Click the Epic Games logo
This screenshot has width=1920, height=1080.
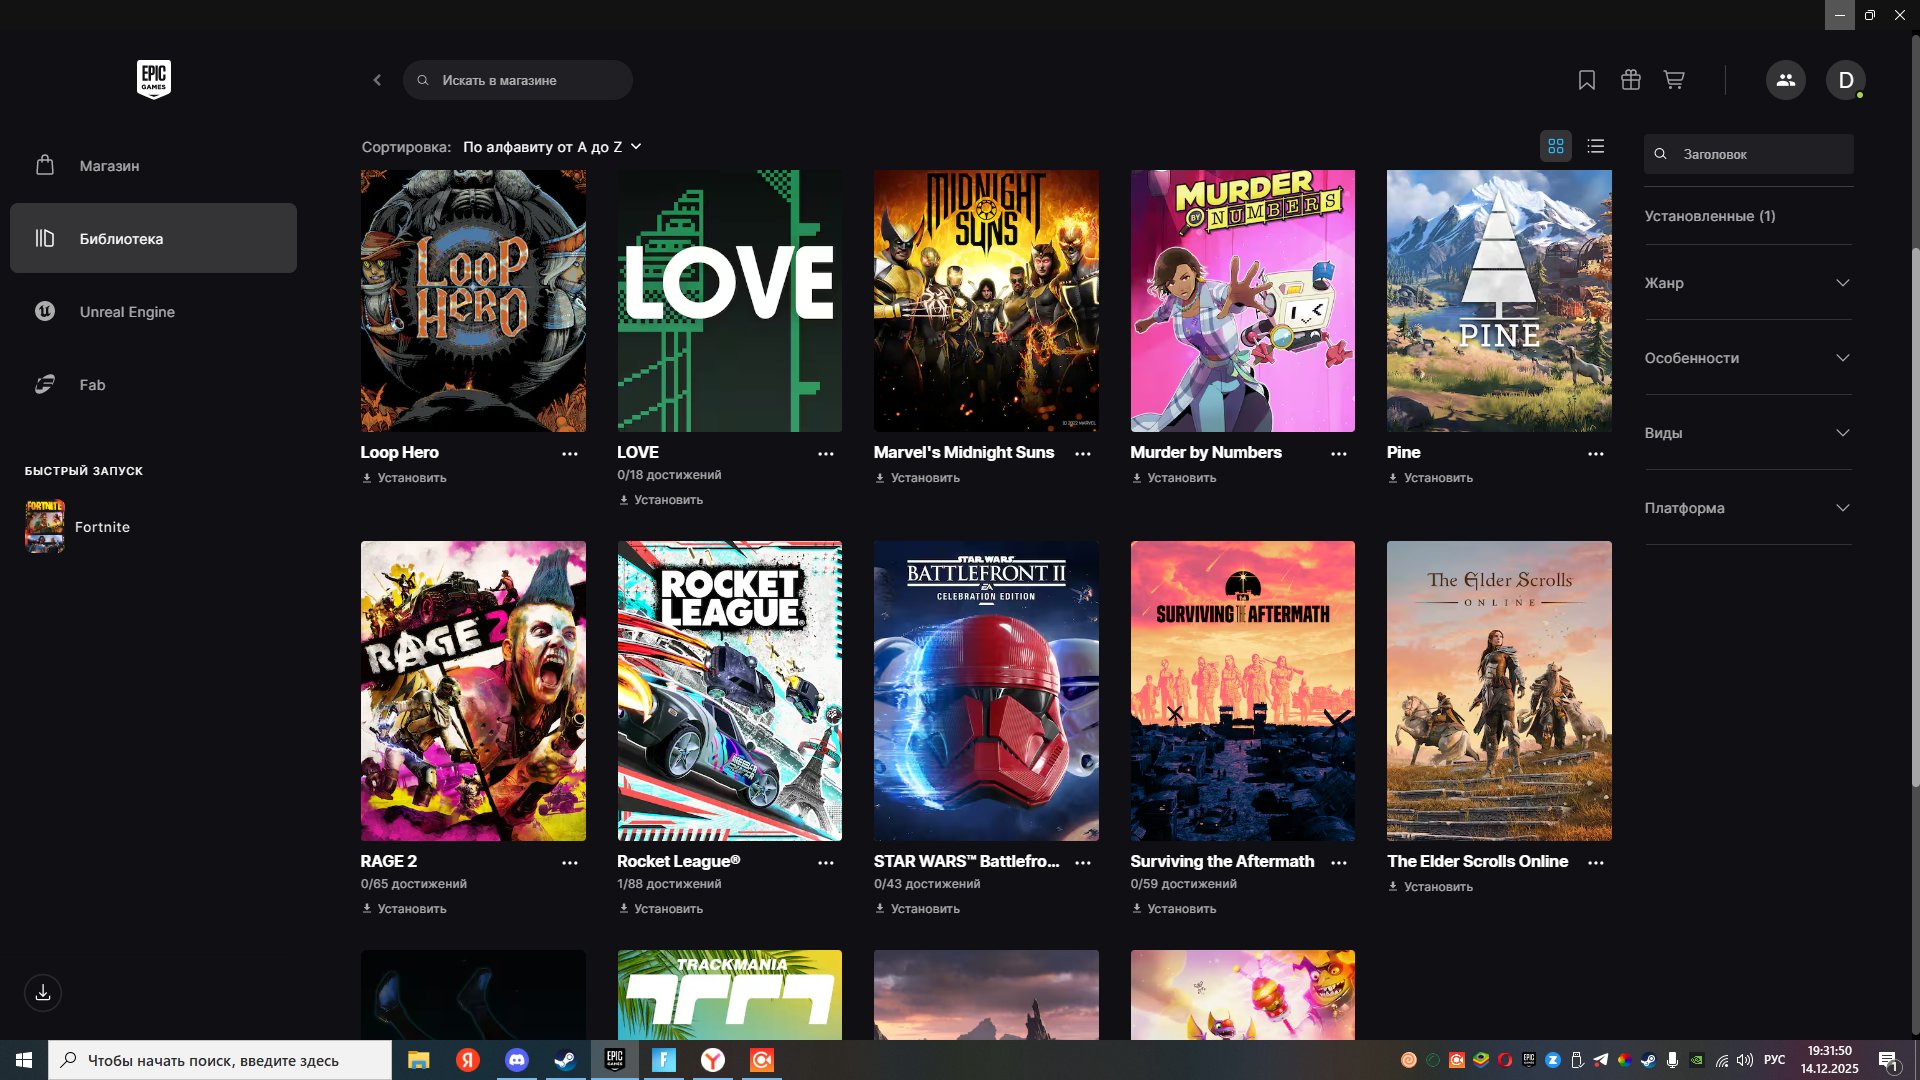(x=154, y=79)
